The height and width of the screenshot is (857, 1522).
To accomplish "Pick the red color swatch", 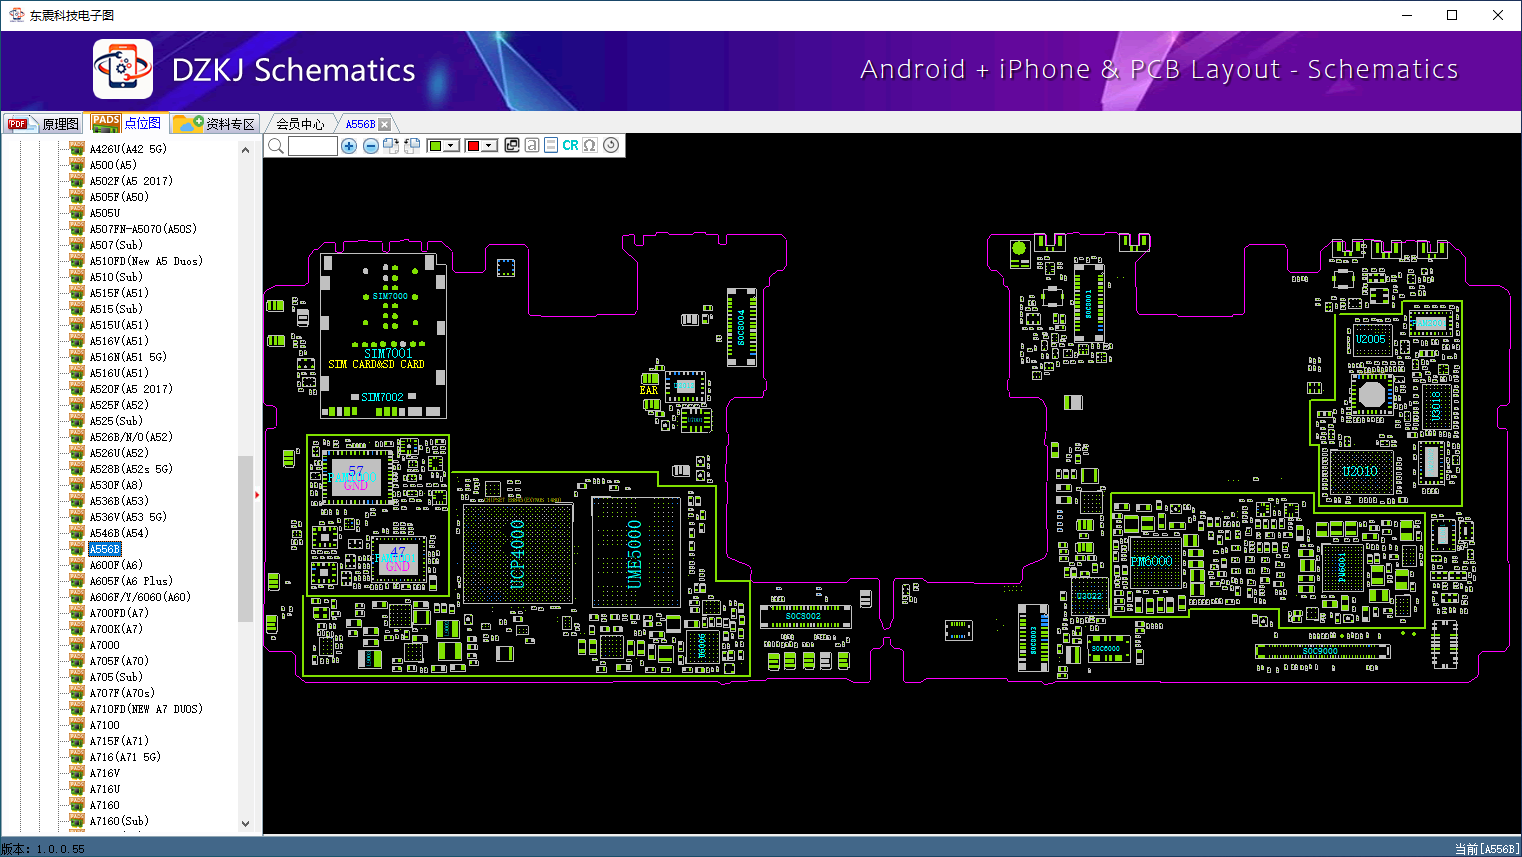I will pos(473,146).
